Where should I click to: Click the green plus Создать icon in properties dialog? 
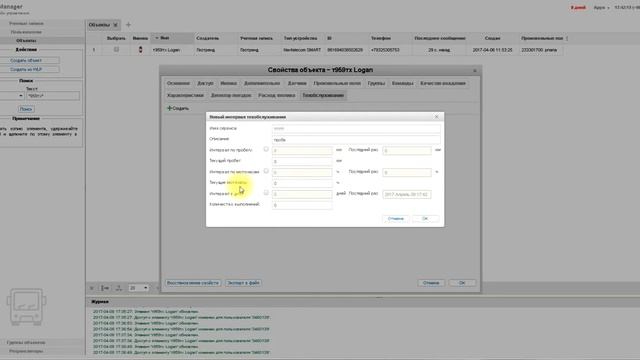point(169,108)
